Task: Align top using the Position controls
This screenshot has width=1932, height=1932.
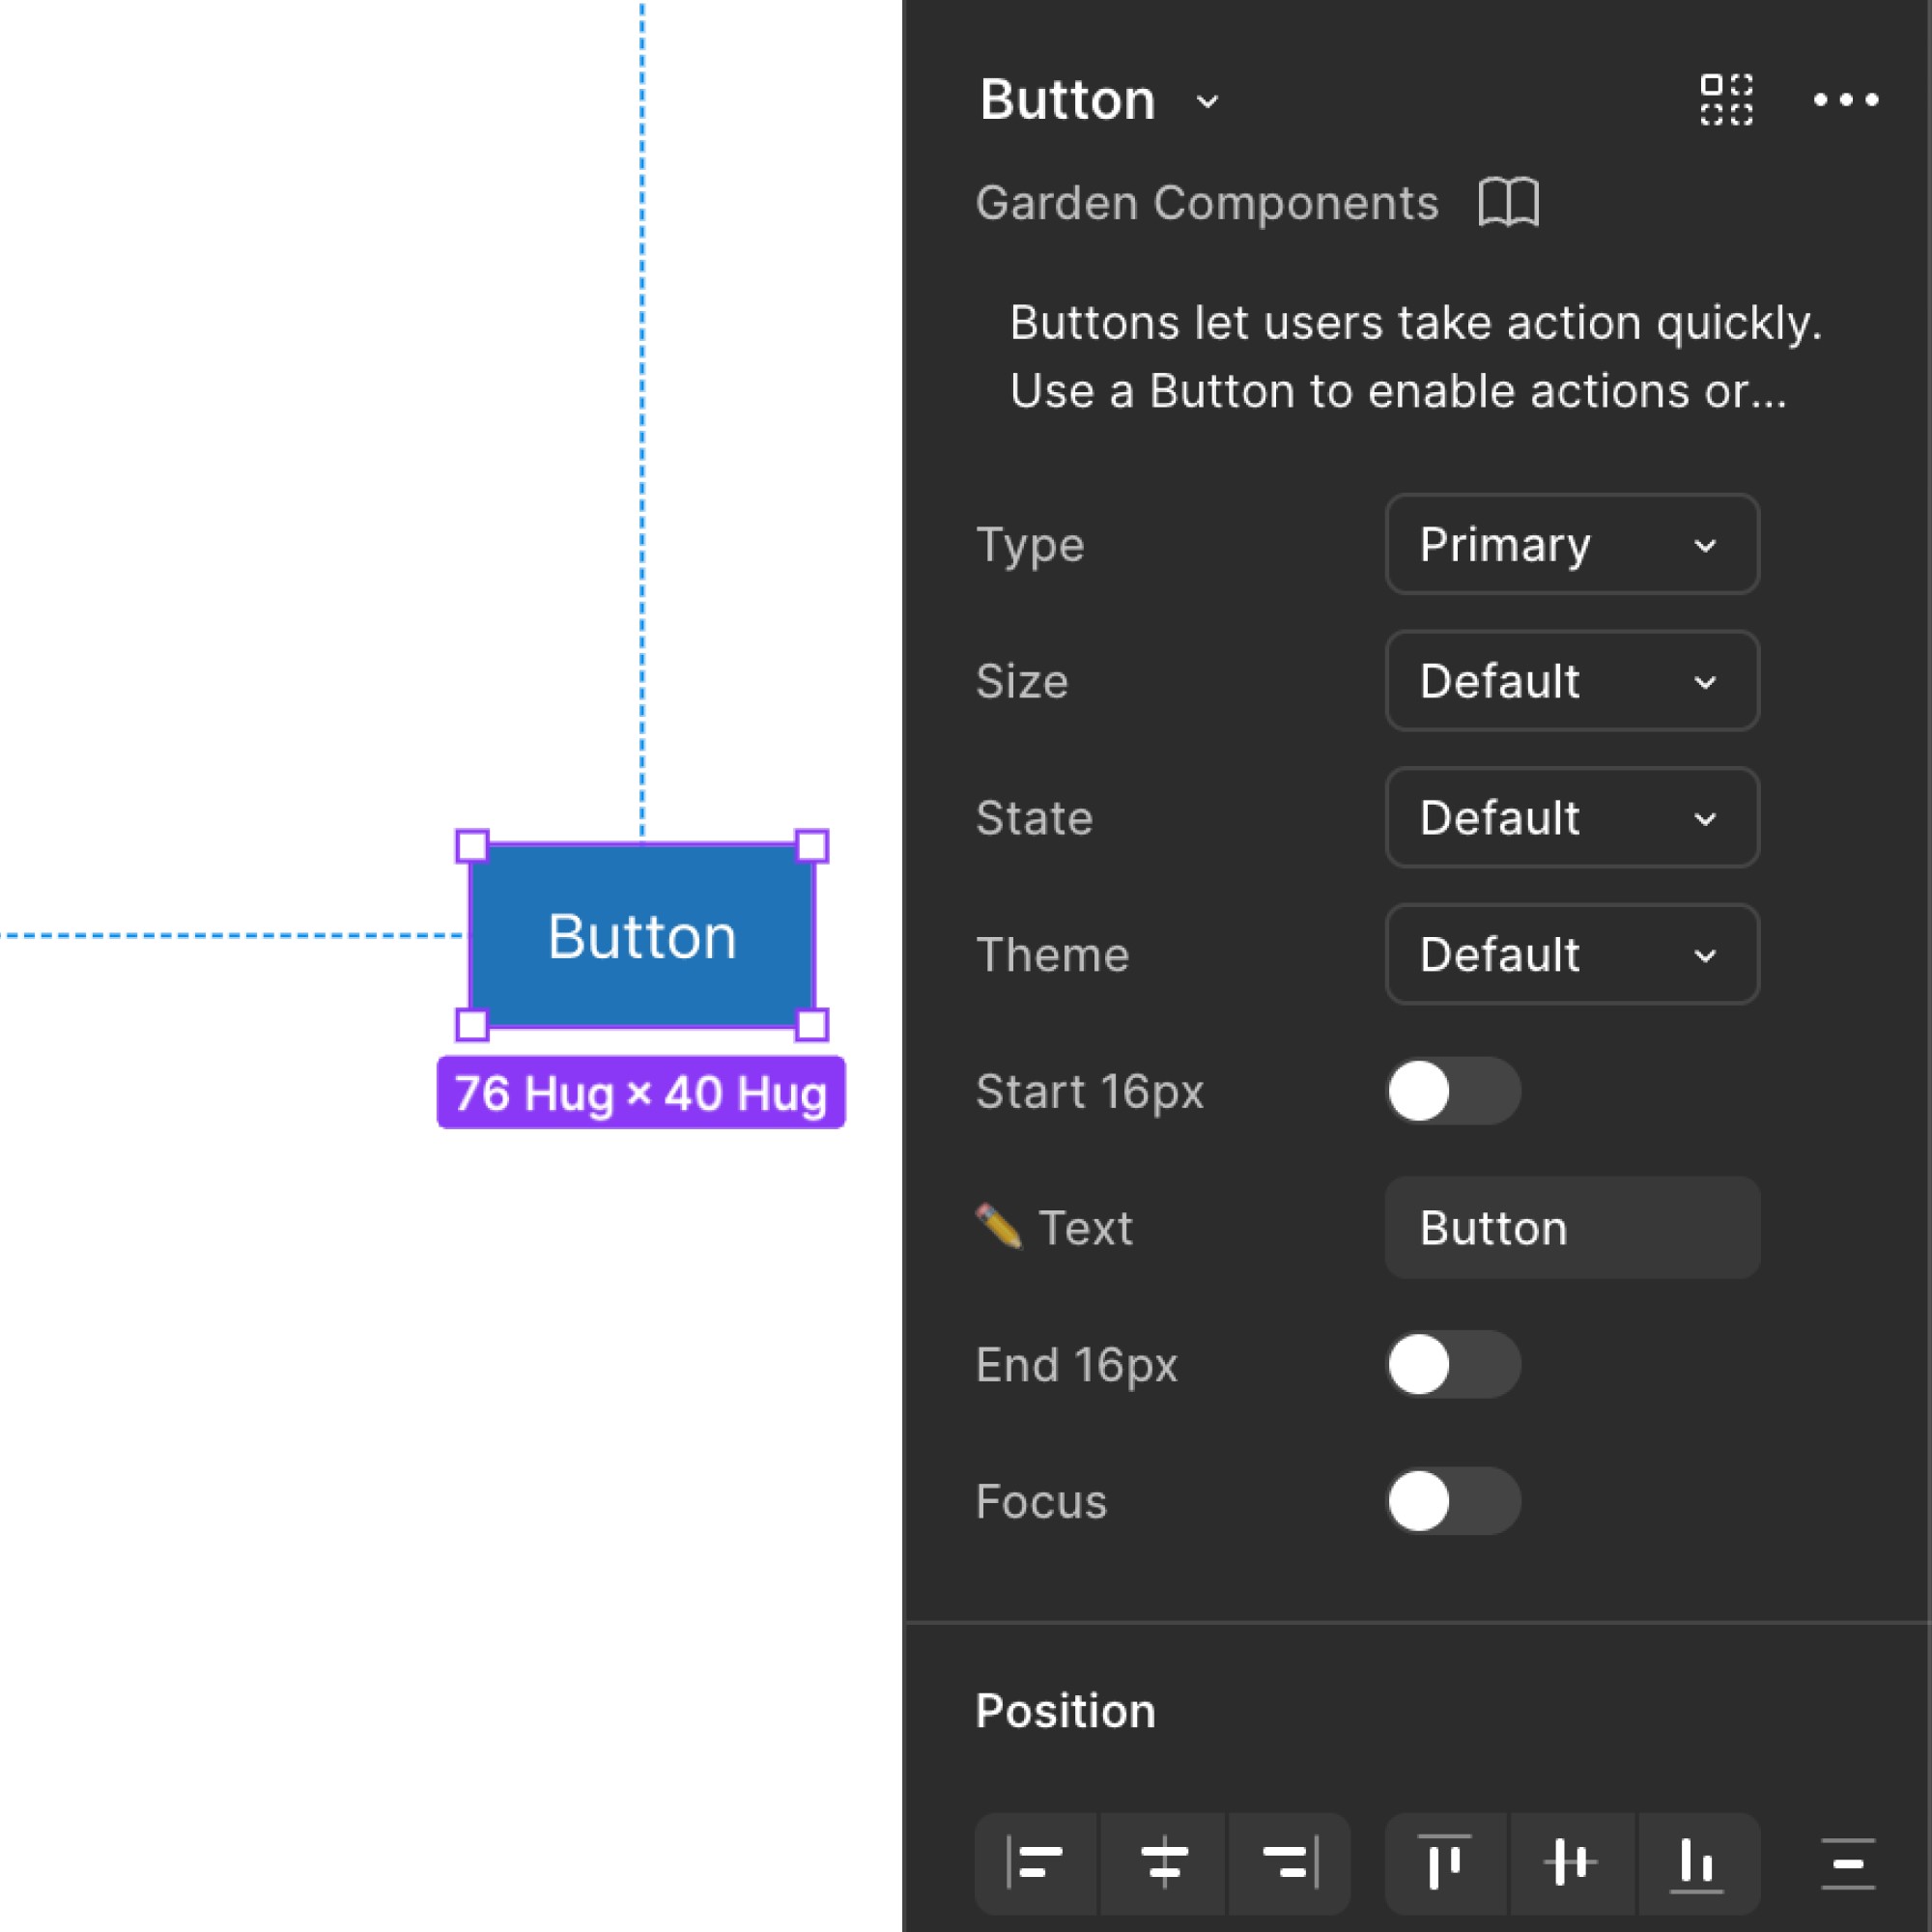Action: [x=1445, y=1863]
